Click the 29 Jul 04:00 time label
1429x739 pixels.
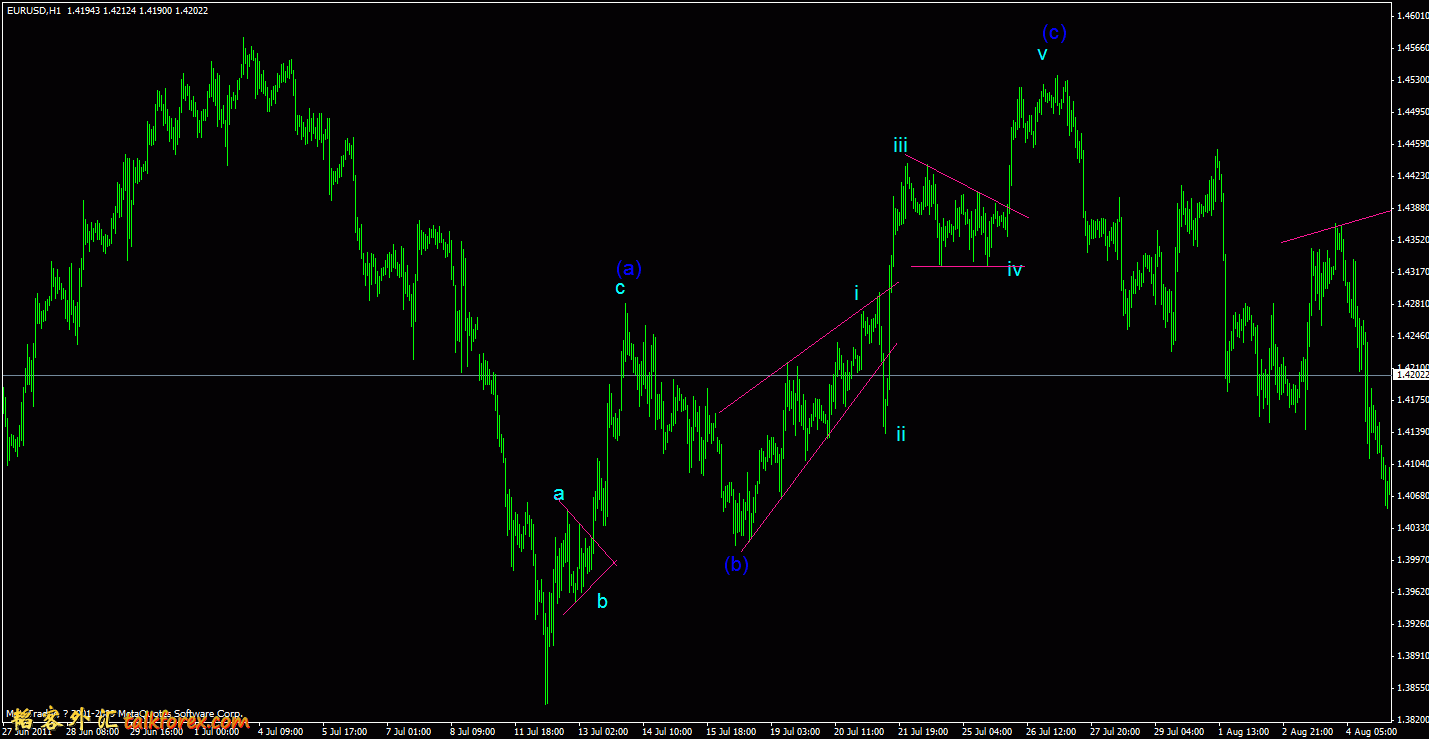pyautogui.click(x=1181, y=731)
